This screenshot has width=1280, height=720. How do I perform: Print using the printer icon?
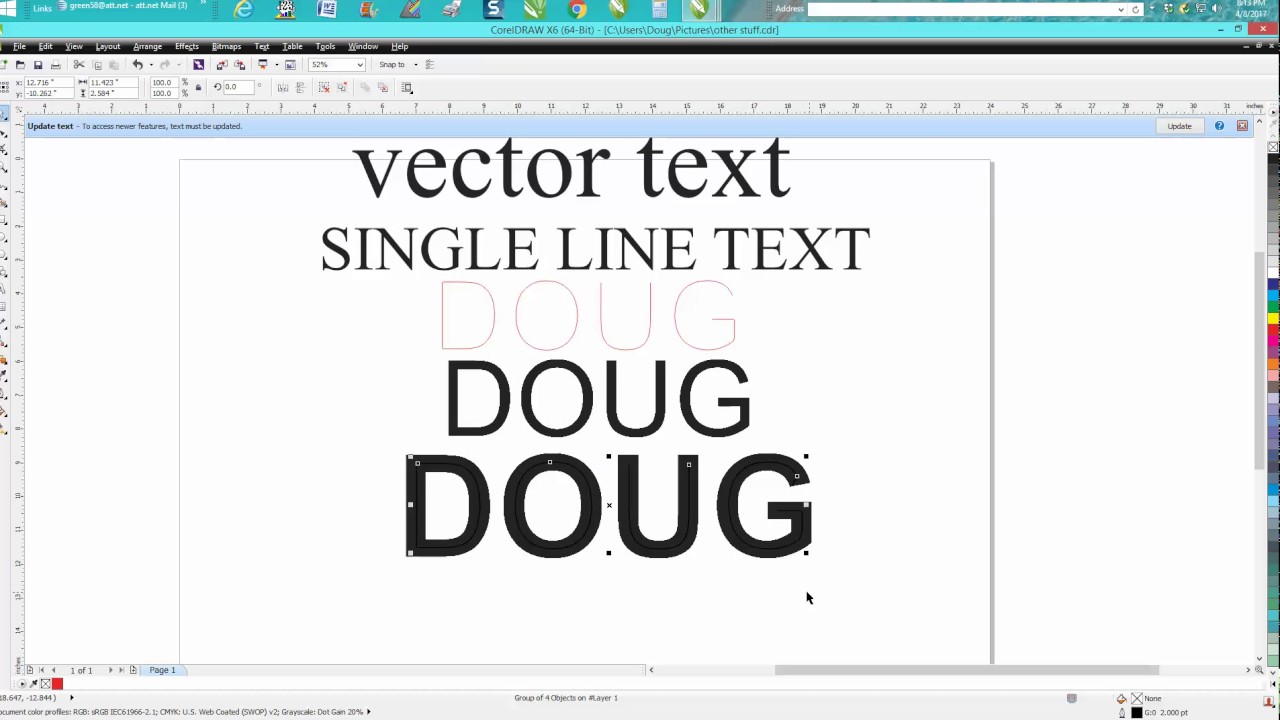coord(56,65)
